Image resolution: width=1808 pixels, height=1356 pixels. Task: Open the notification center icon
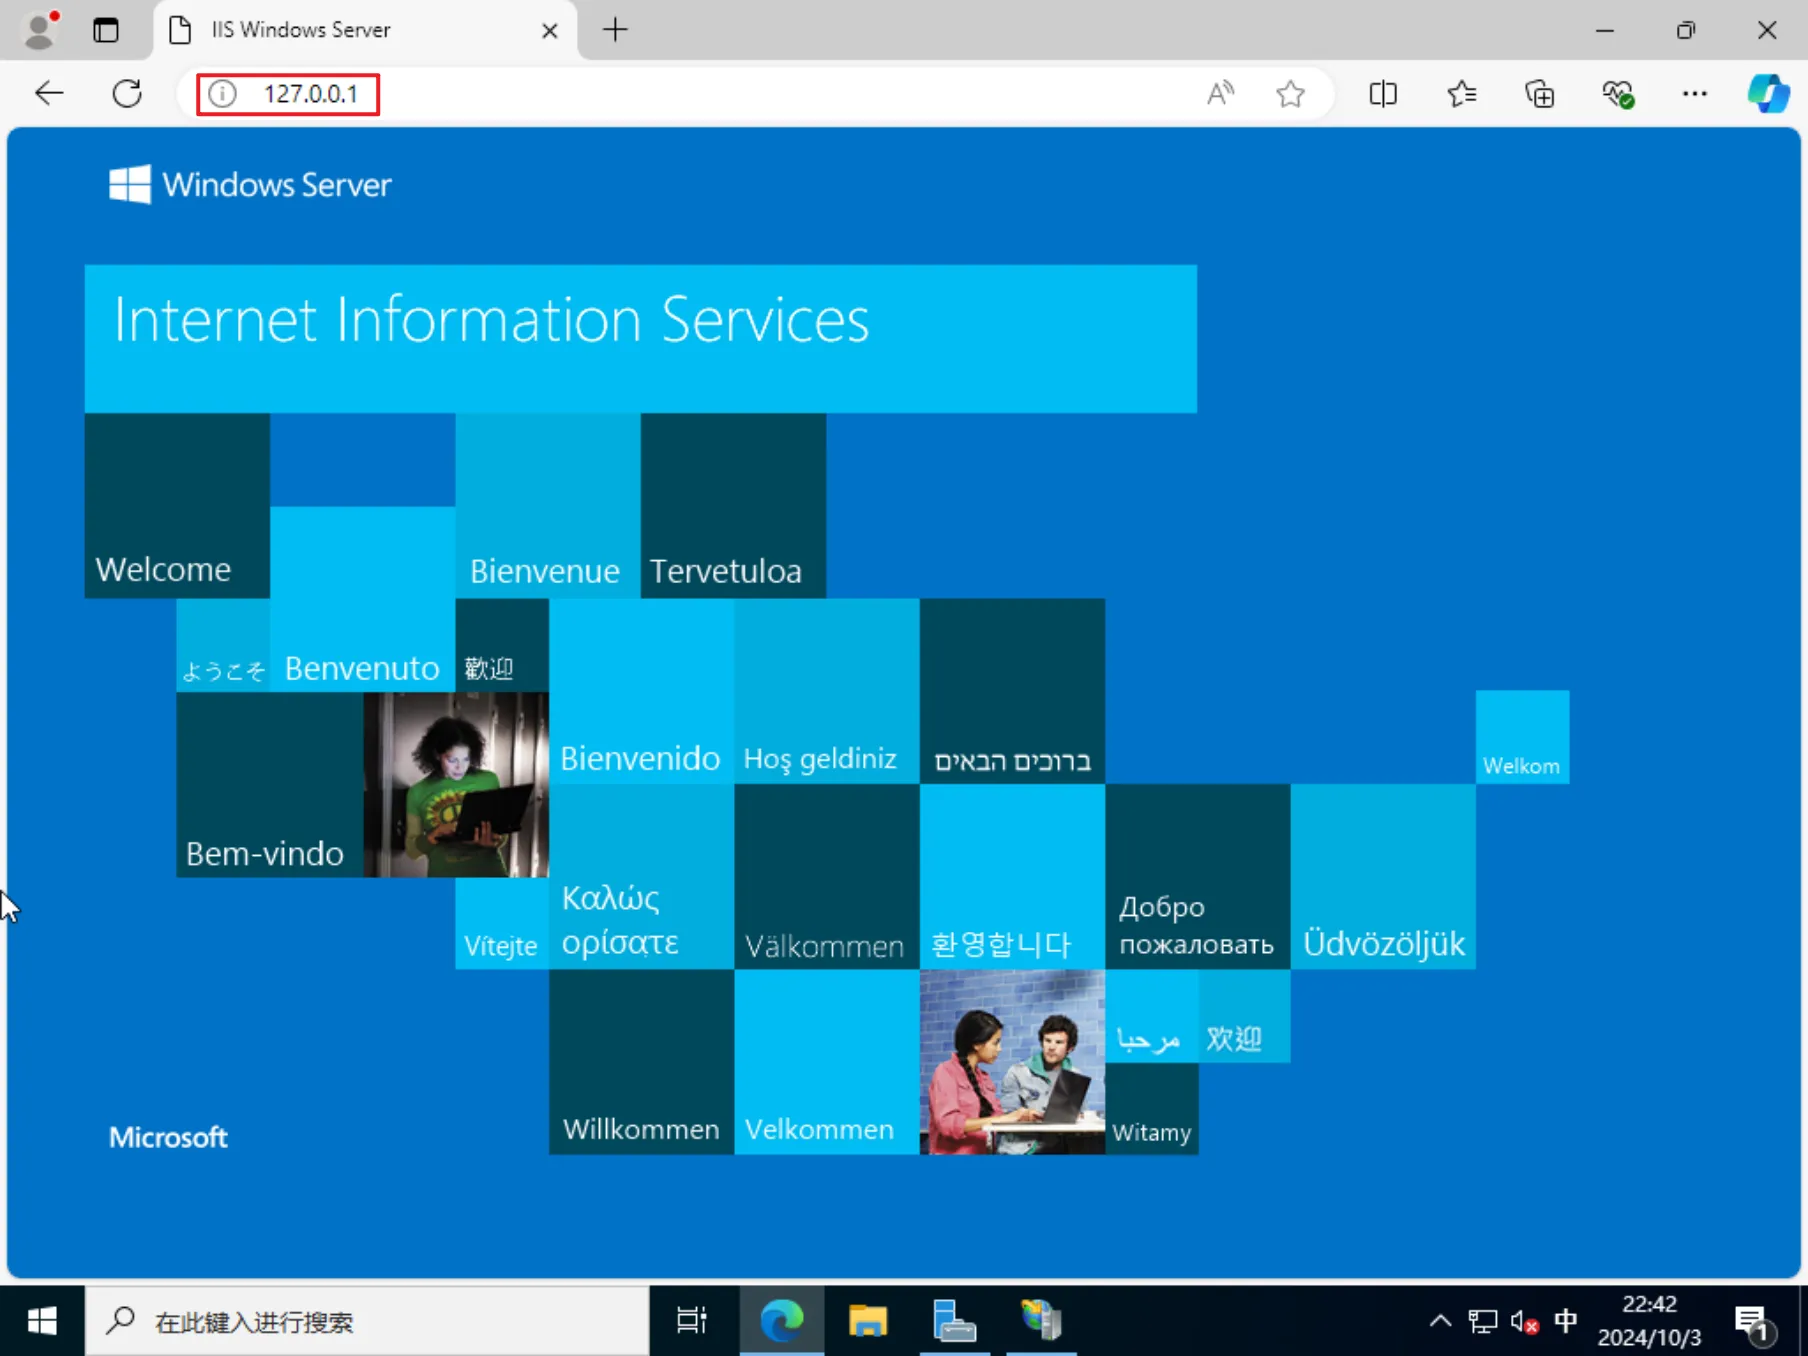click(x=1755, y=1324)
